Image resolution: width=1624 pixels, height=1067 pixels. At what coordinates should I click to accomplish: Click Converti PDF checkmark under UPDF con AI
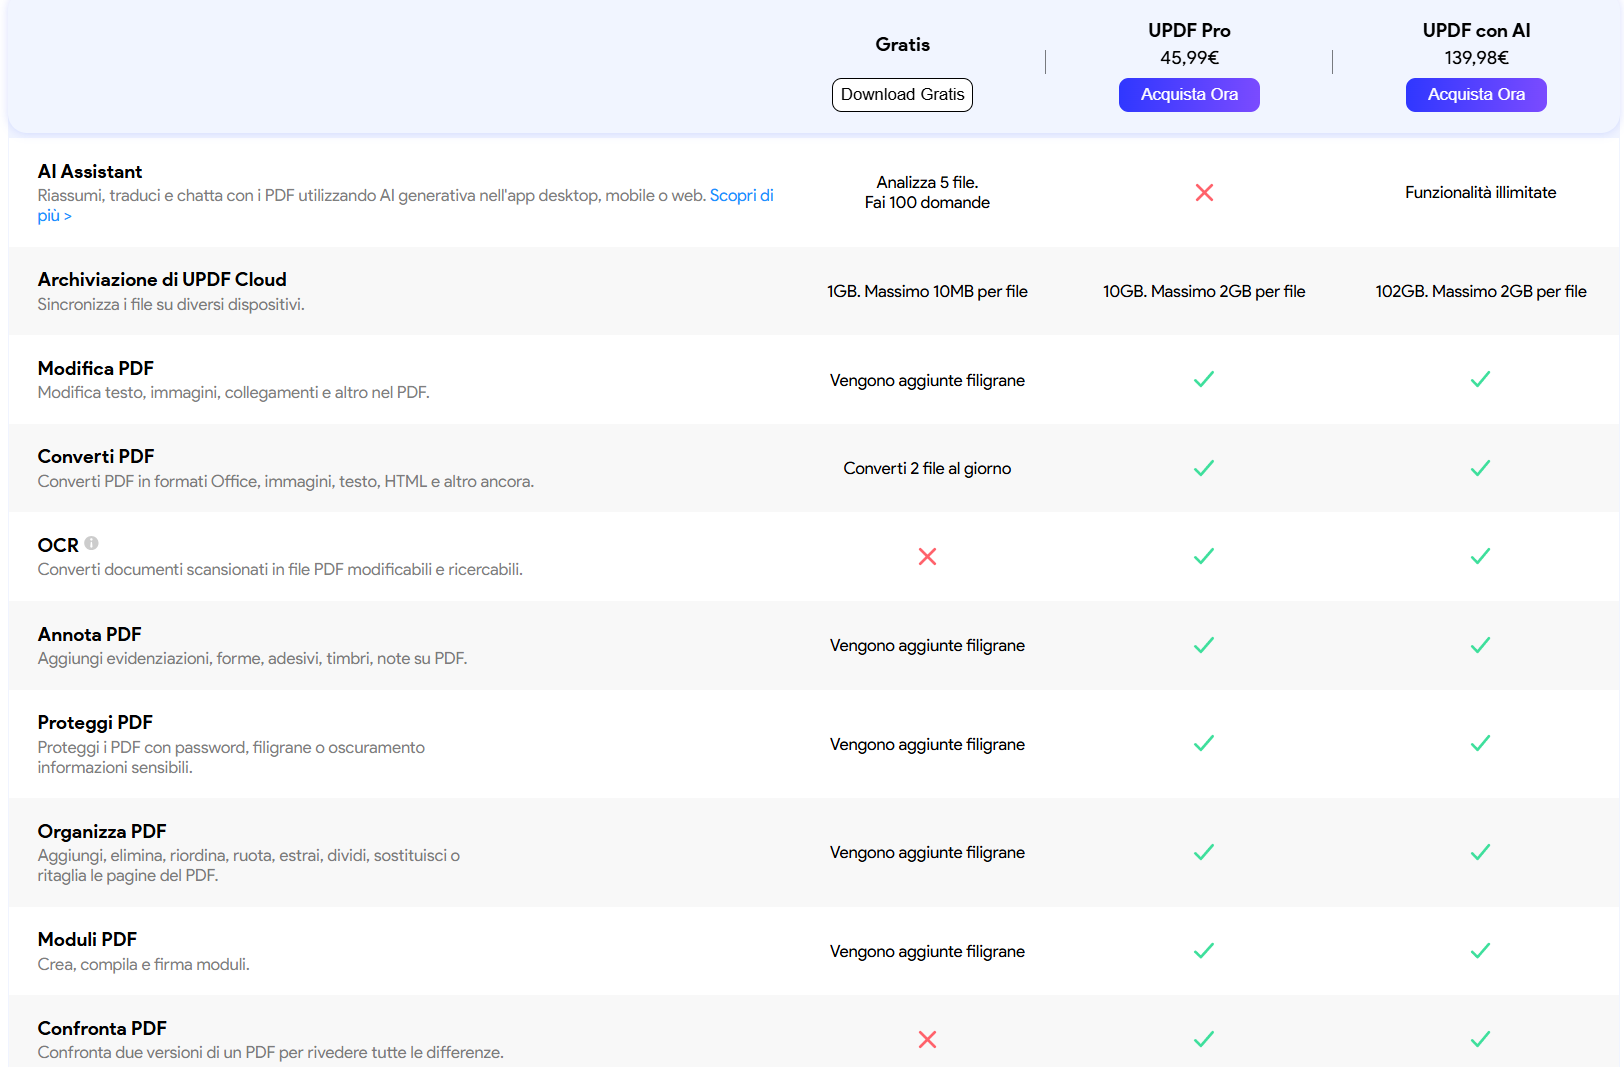[1480, 468]
